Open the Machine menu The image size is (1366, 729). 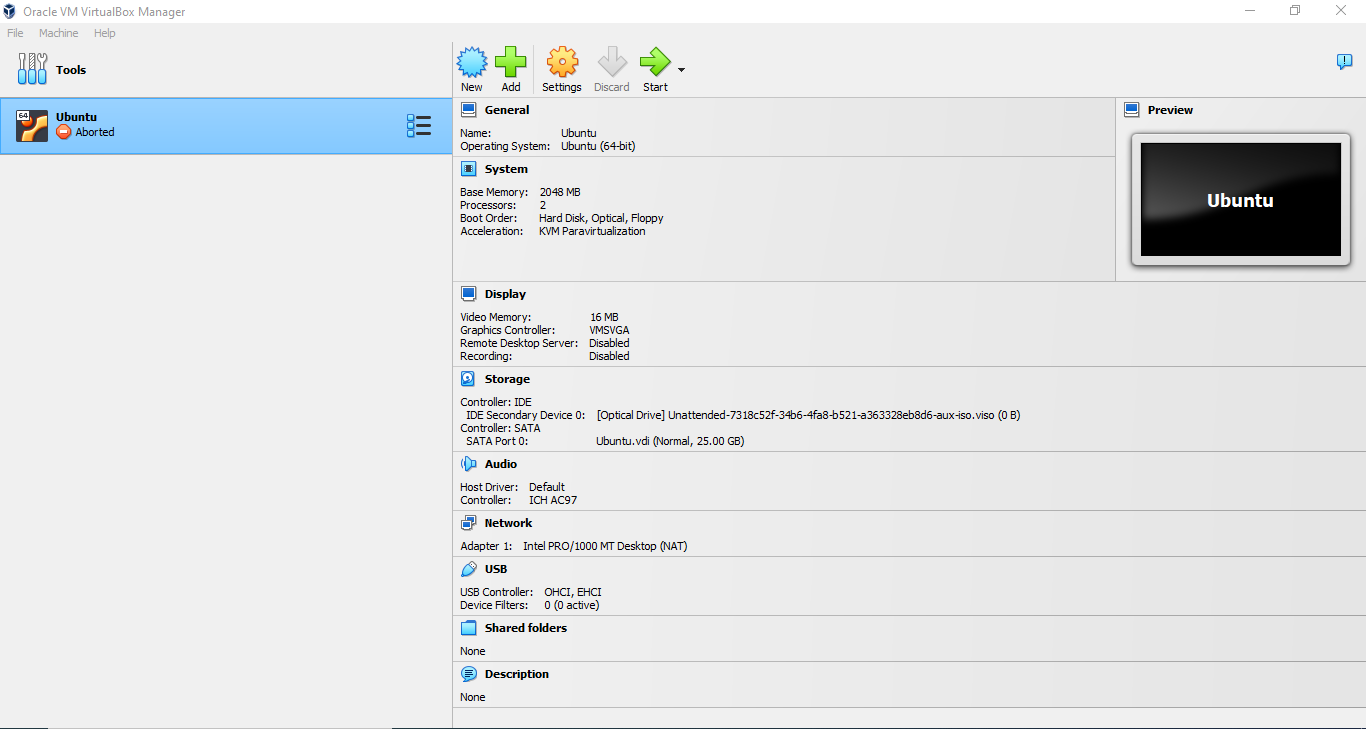(59, 33)
